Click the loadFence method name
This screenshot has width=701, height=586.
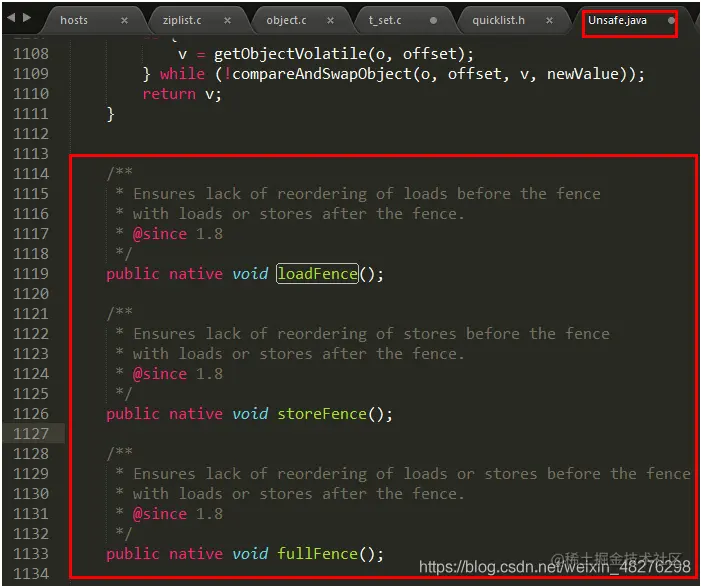[317, 274]
